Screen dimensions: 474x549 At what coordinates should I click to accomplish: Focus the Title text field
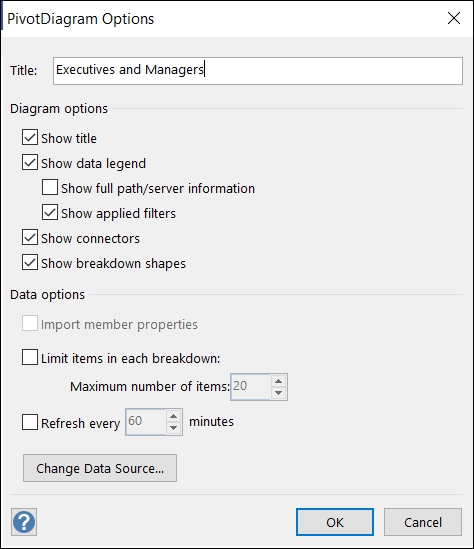pos(258,71)
